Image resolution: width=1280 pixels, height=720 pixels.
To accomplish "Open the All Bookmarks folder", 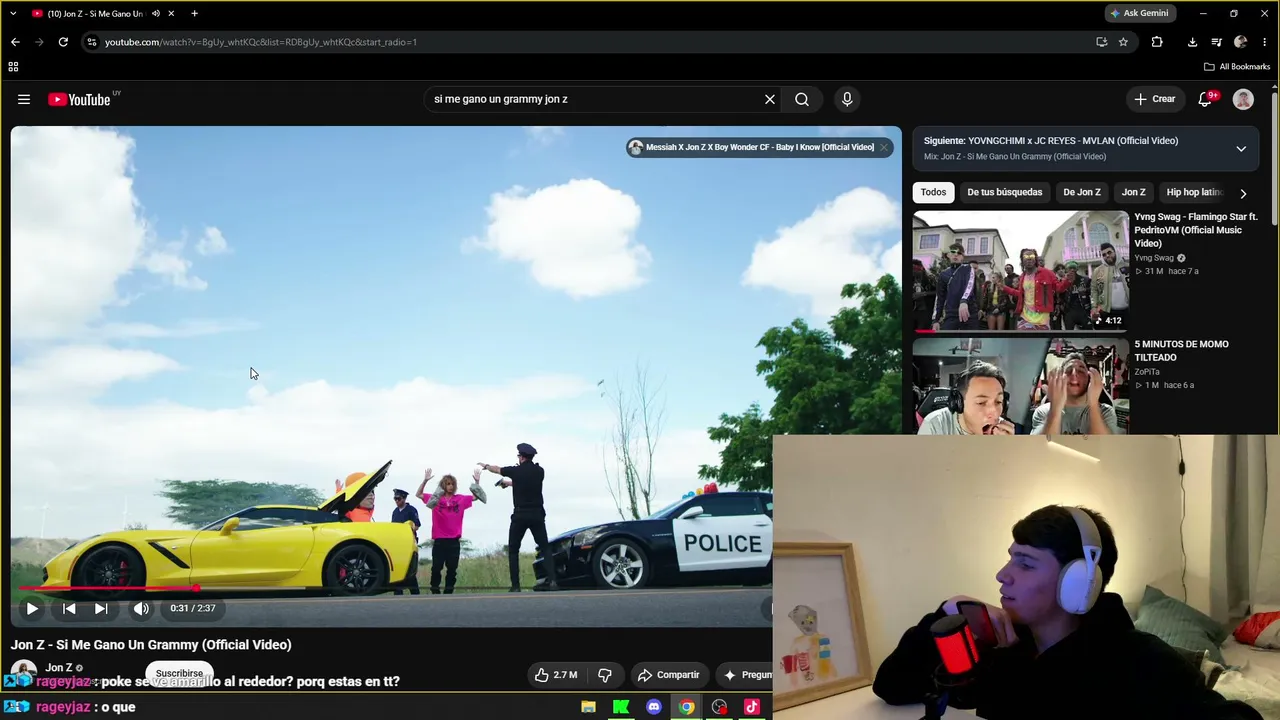I will [x=1237, y=67].
